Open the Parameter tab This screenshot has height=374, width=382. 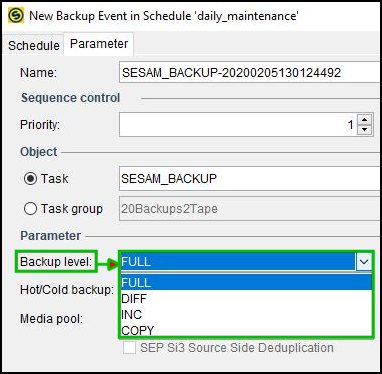pyautogui.click(x=99, y=44)
